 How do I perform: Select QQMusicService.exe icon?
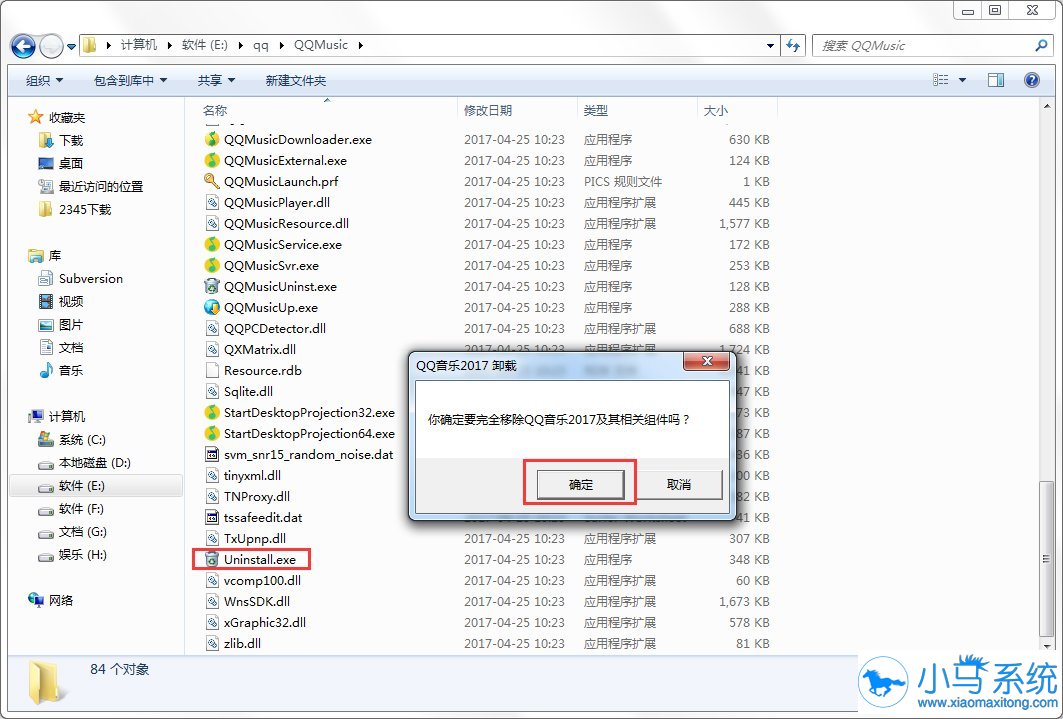pos(212,245)
